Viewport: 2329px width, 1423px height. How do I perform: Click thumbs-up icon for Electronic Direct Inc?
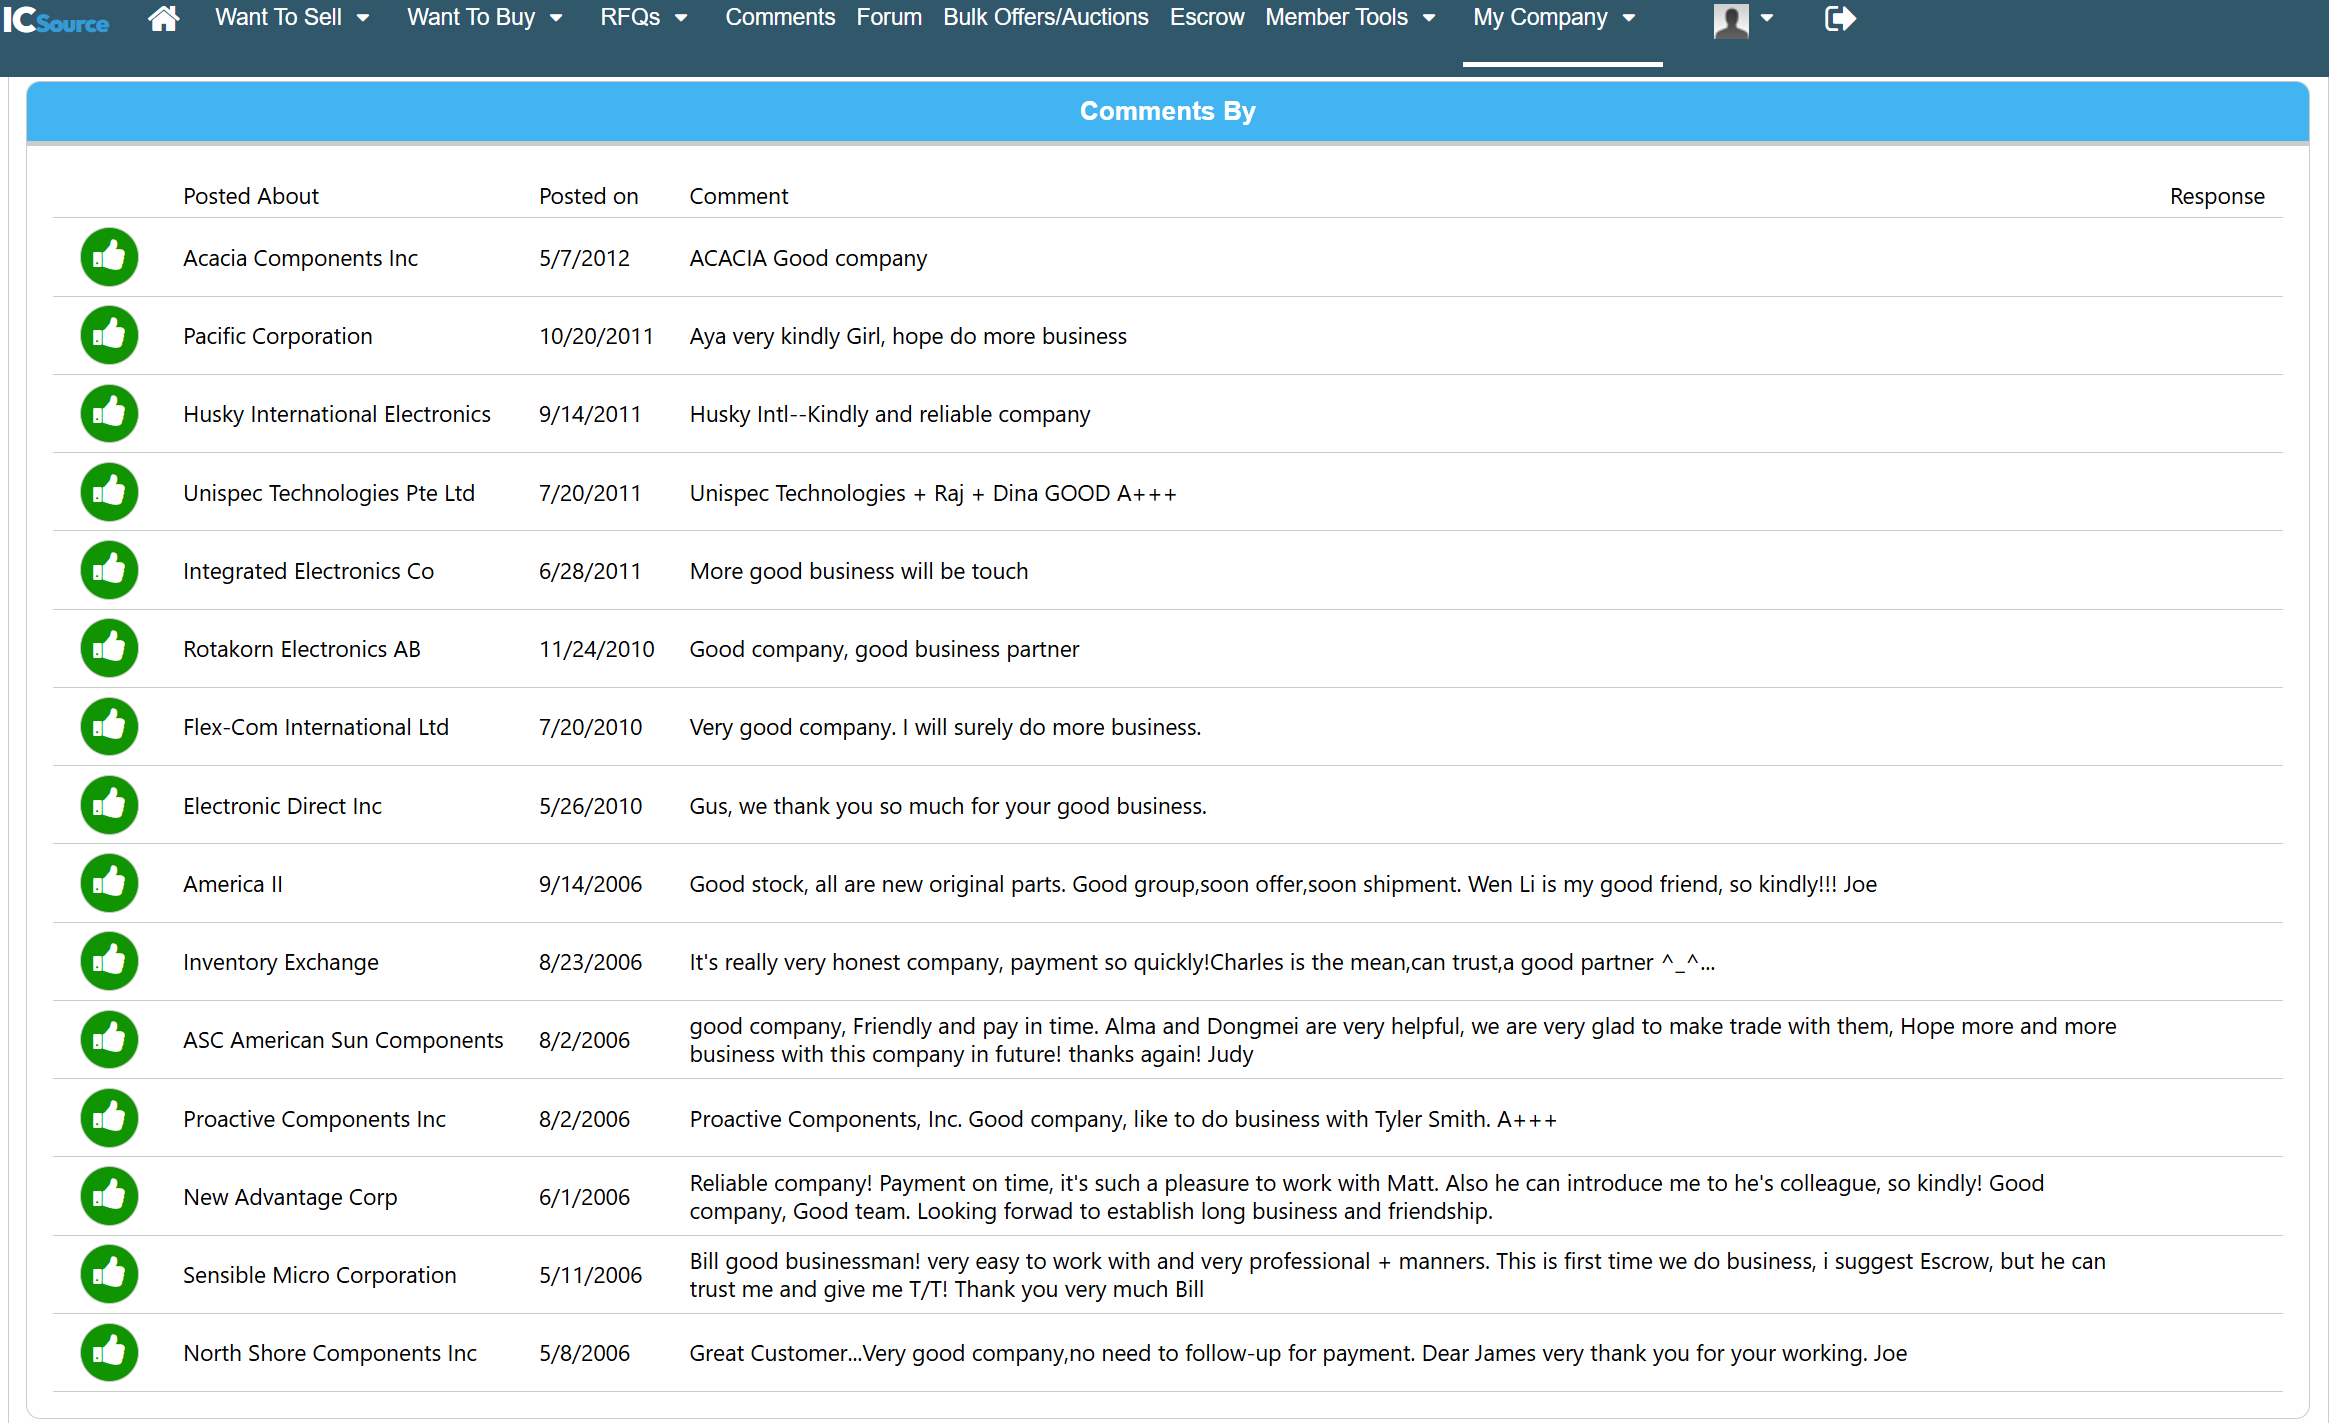point(109,805)
